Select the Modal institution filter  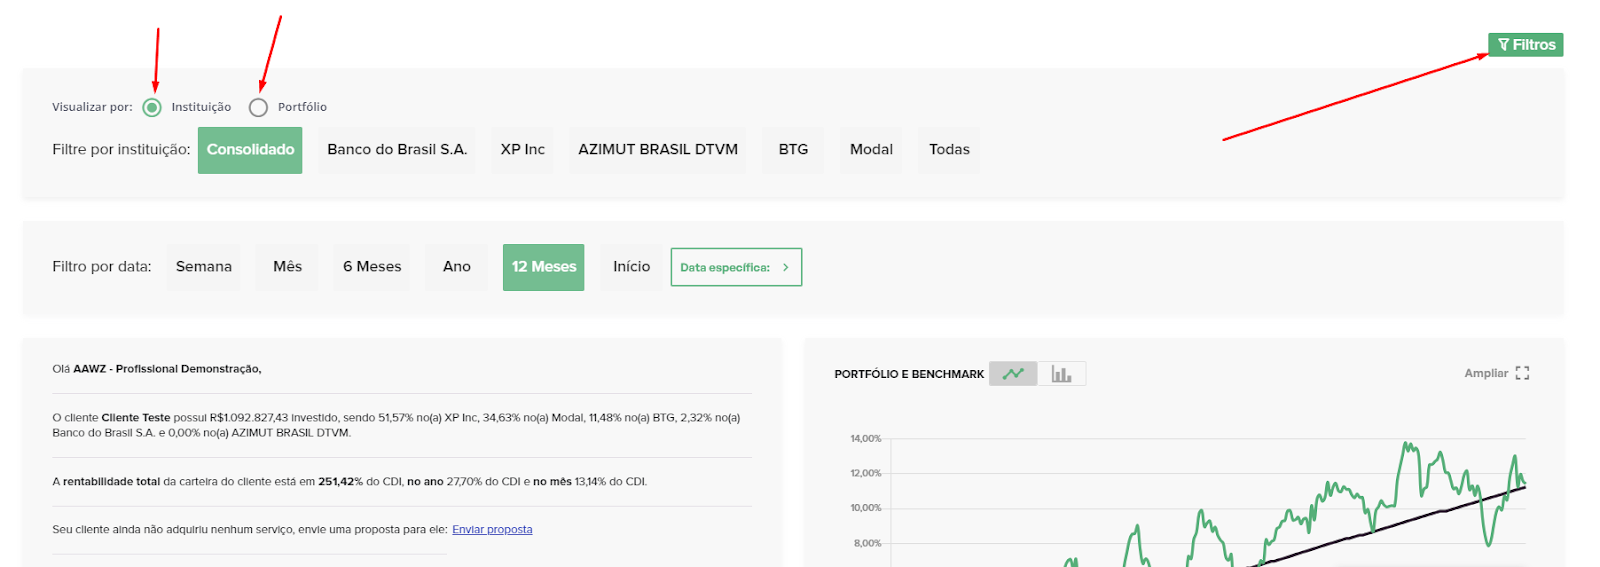coord(871,150)
